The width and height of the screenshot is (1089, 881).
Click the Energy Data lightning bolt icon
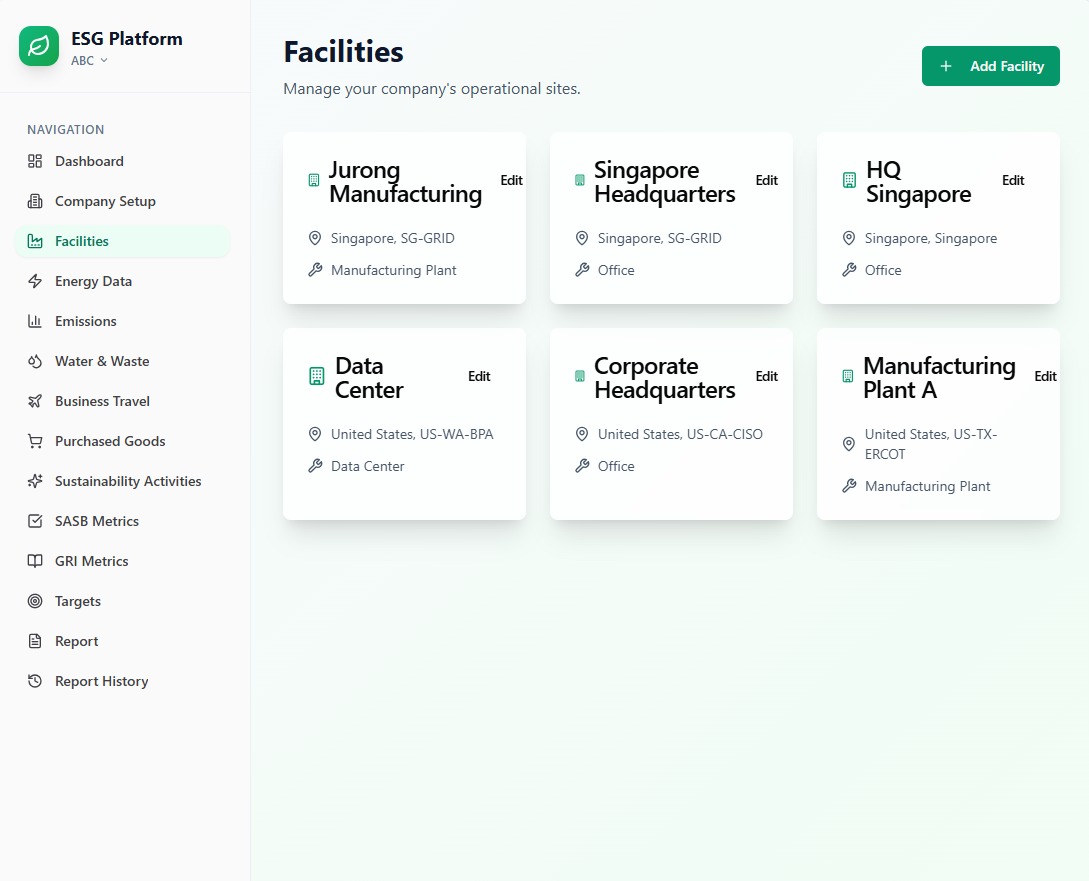35,281
